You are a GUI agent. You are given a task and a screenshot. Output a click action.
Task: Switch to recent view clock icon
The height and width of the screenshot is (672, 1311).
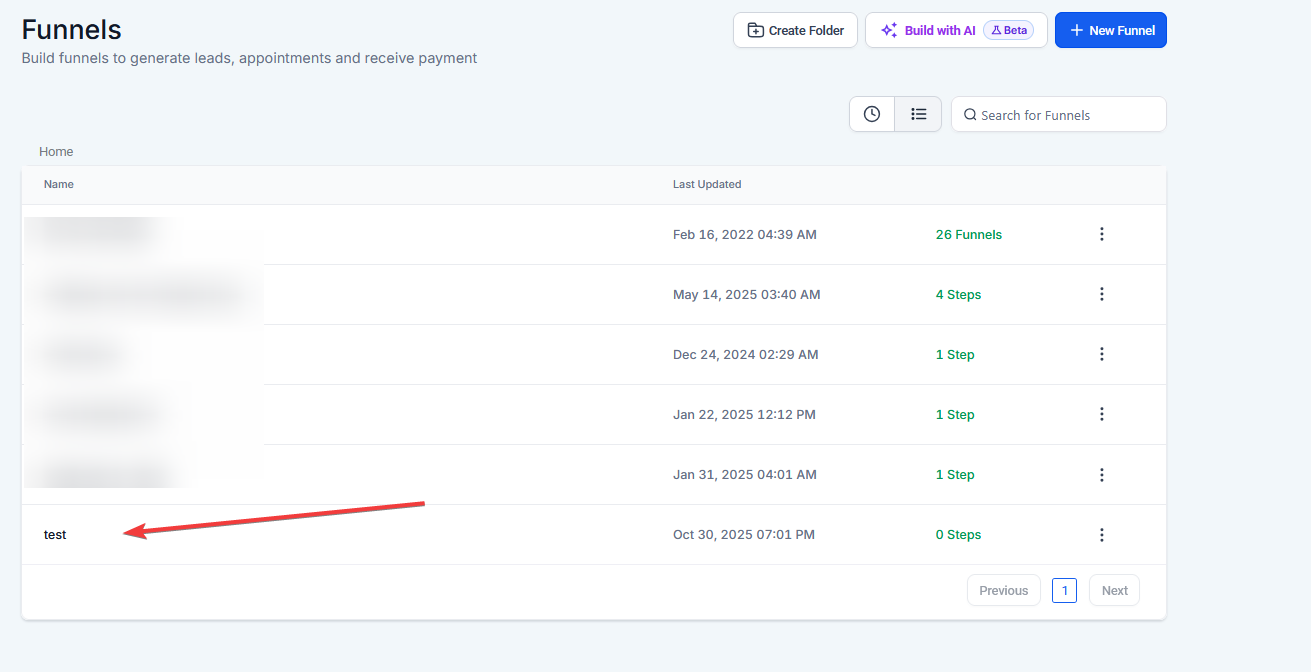coord(872,114)
